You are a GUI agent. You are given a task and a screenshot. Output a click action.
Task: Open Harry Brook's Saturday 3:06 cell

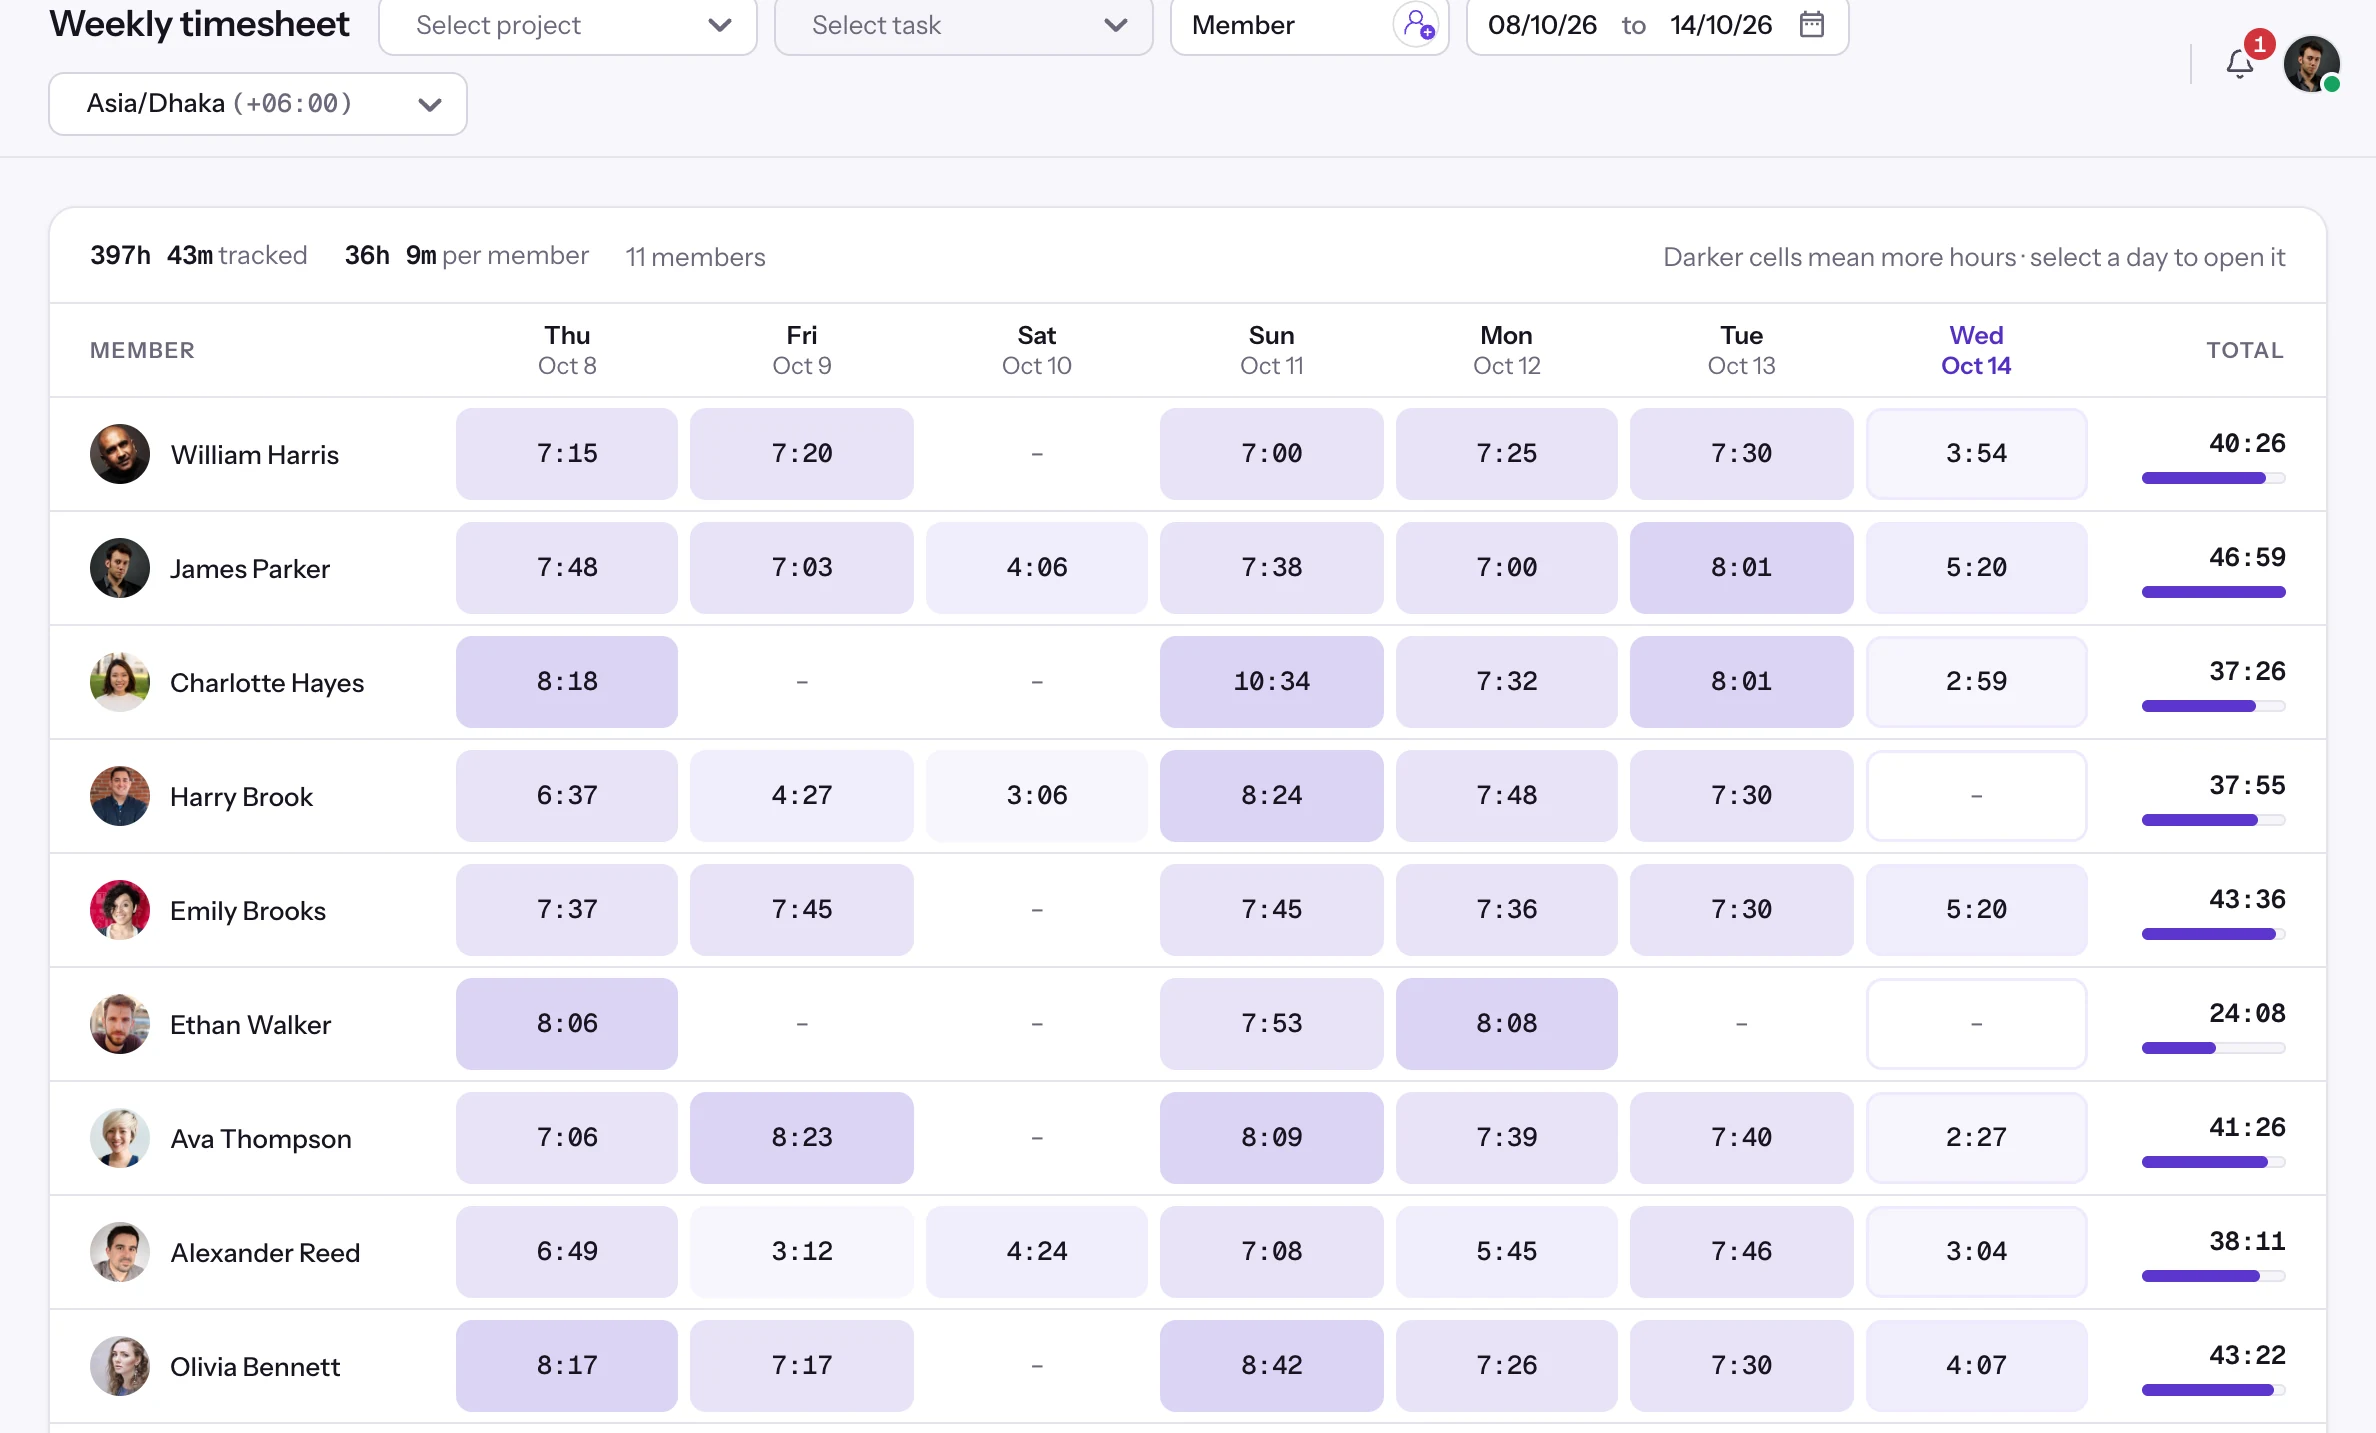point(1037,796)
